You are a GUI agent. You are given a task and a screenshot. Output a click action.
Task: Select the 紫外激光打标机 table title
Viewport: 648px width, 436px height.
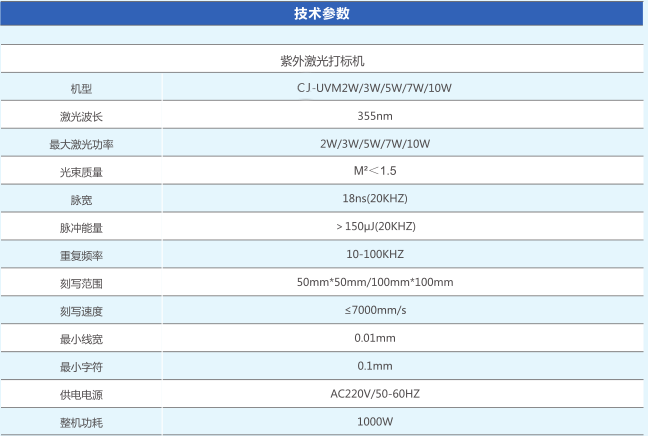click(322, 61)
